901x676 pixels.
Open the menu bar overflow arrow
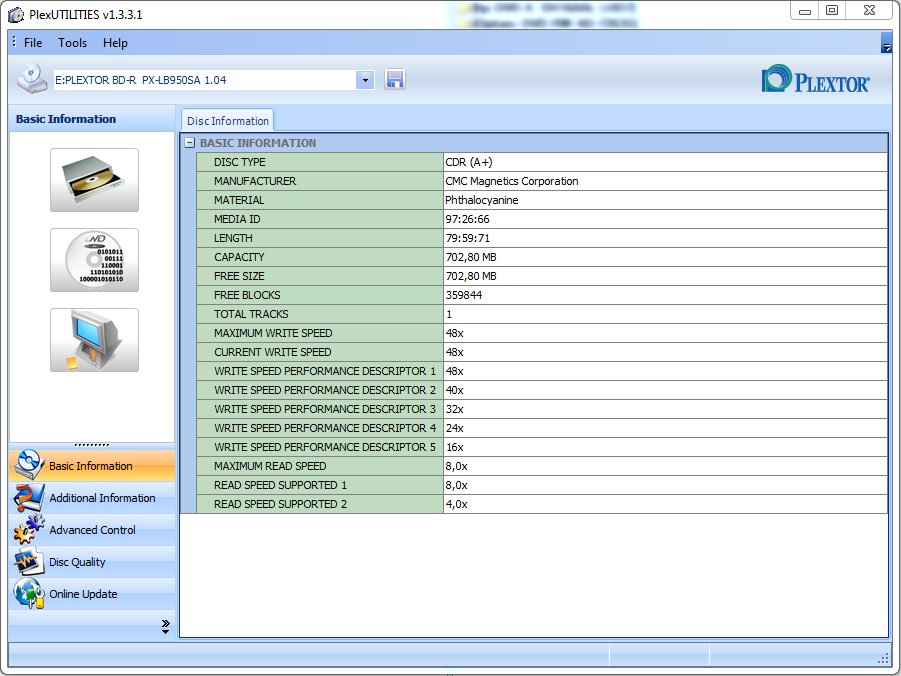(x=886, y=44)
